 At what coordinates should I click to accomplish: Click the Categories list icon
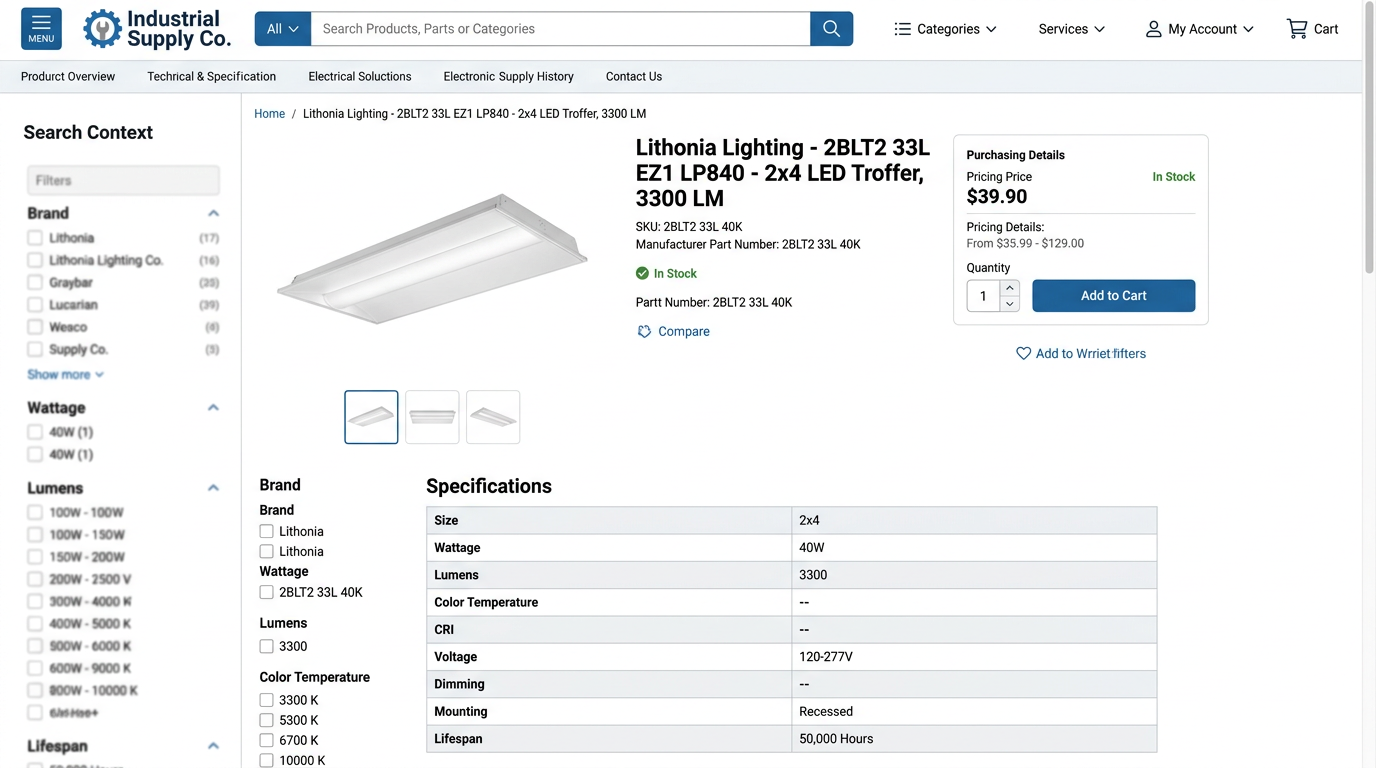[x=902, y=29]
